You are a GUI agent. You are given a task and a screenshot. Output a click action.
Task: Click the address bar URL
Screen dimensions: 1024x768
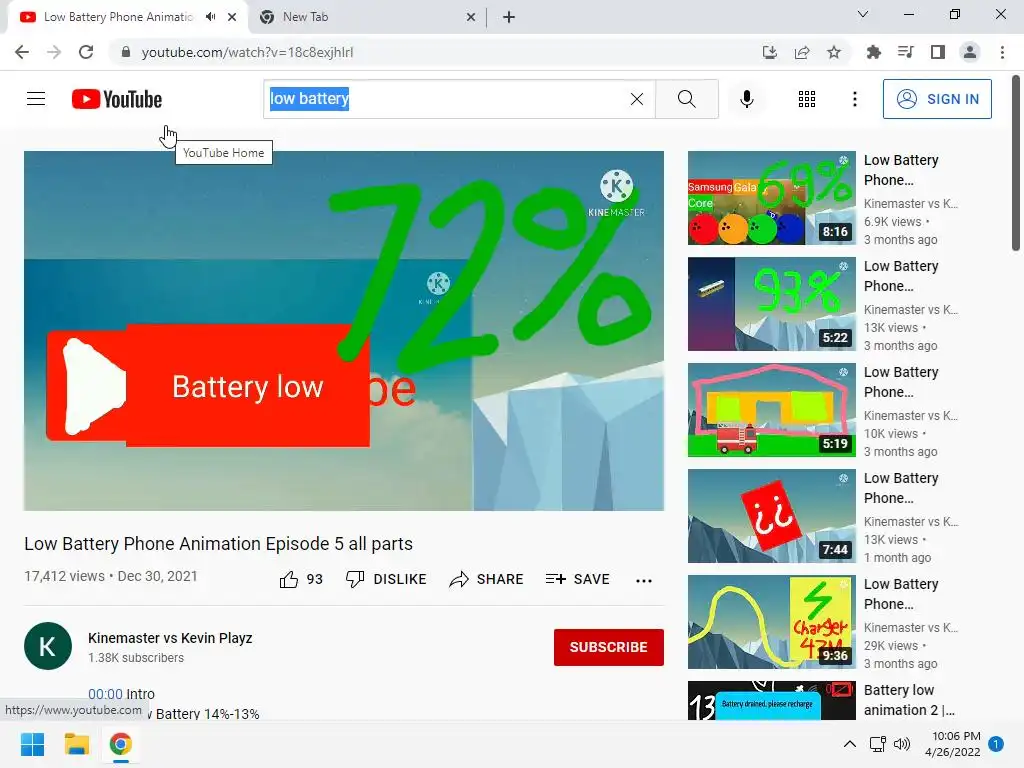tap(248, 52)
